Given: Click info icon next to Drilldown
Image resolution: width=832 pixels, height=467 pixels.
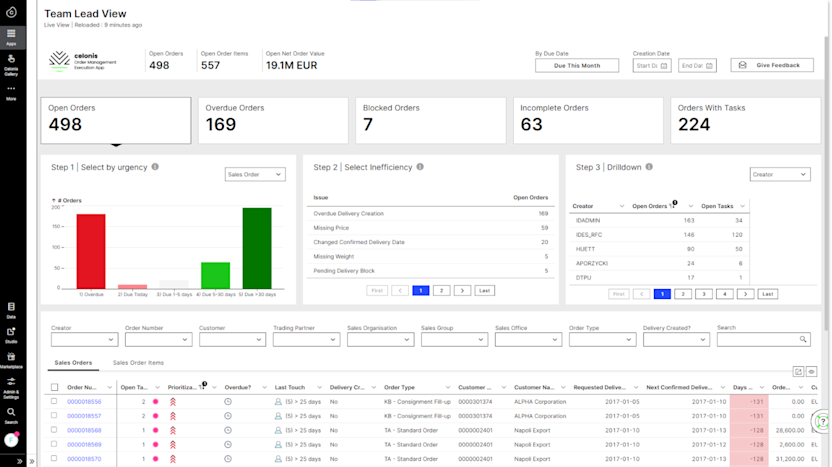Looking at the screenshot, I should click(x=649, y=167).
